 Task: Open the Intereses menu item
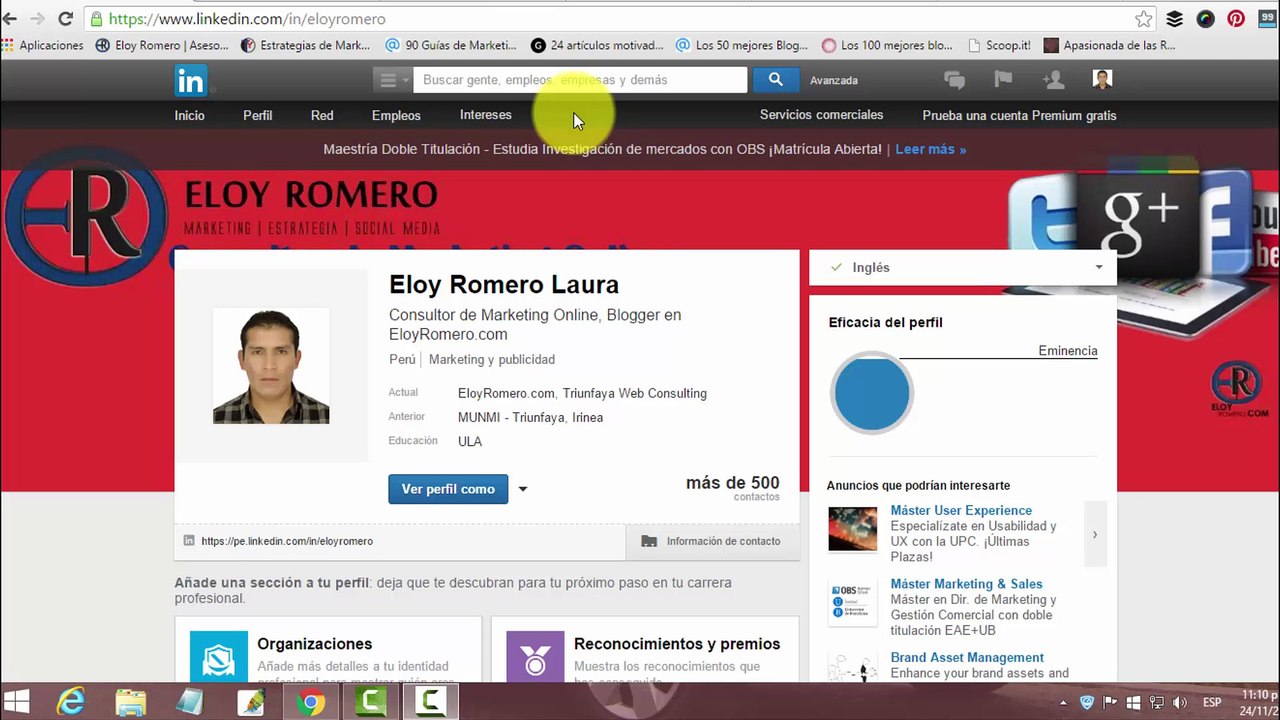pyautogui.click(x=486, y=115)
